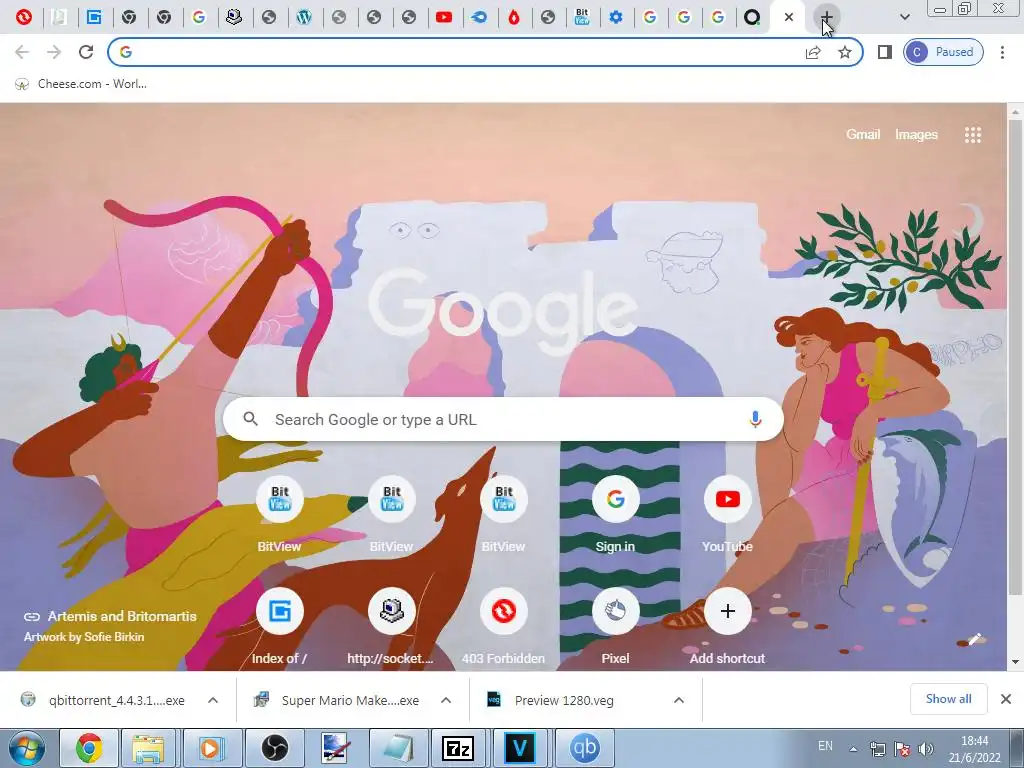1024x768 pixels.
Task: Open Chrome from taskbar
Action: click(x=89, y=748)
